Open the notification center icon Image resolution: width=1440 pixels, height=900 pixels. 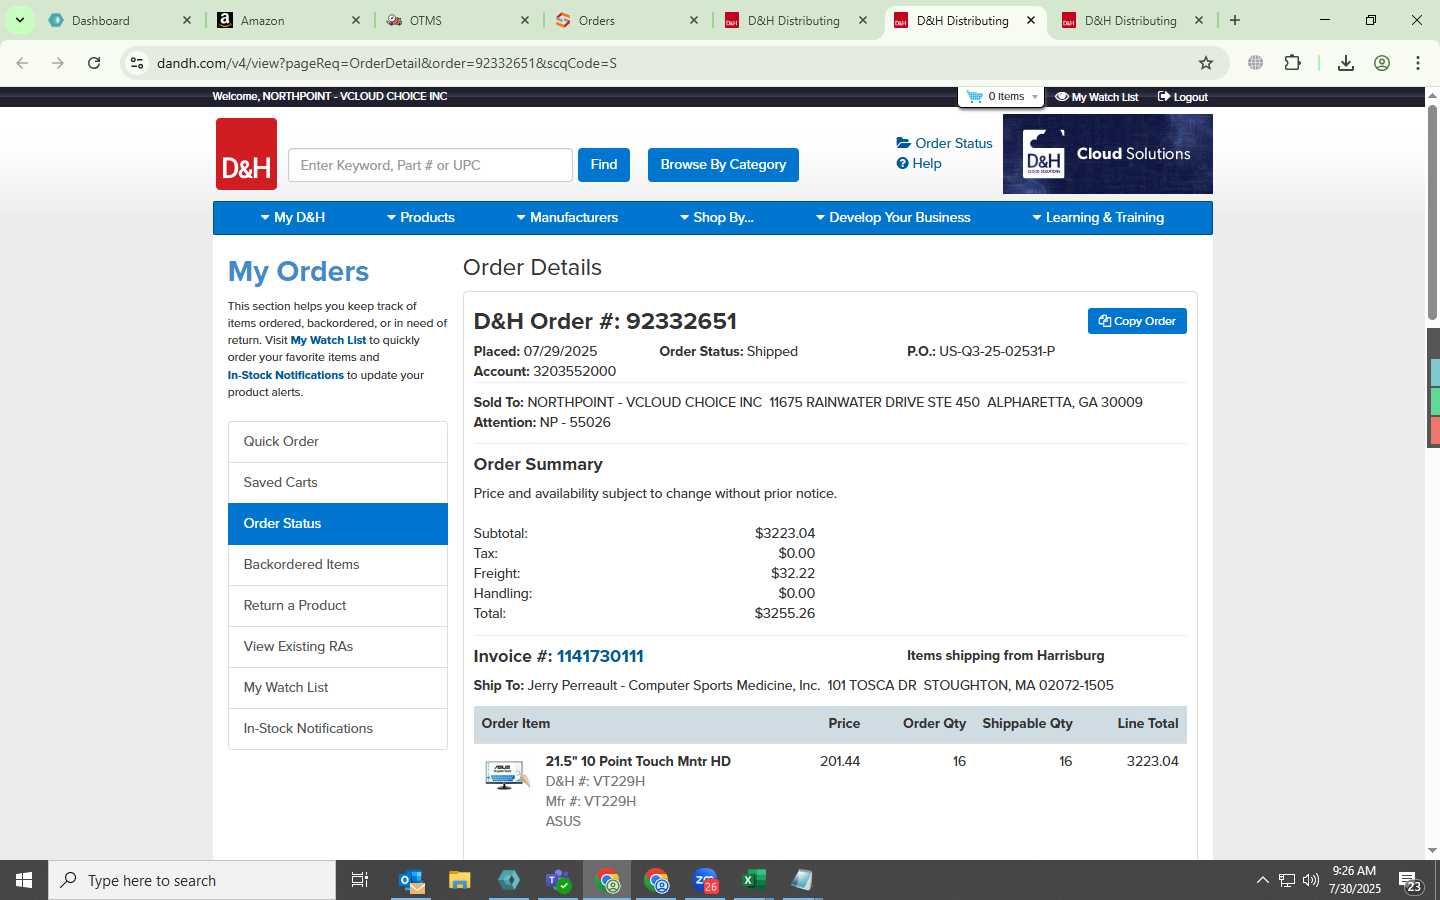(1410, 881)
